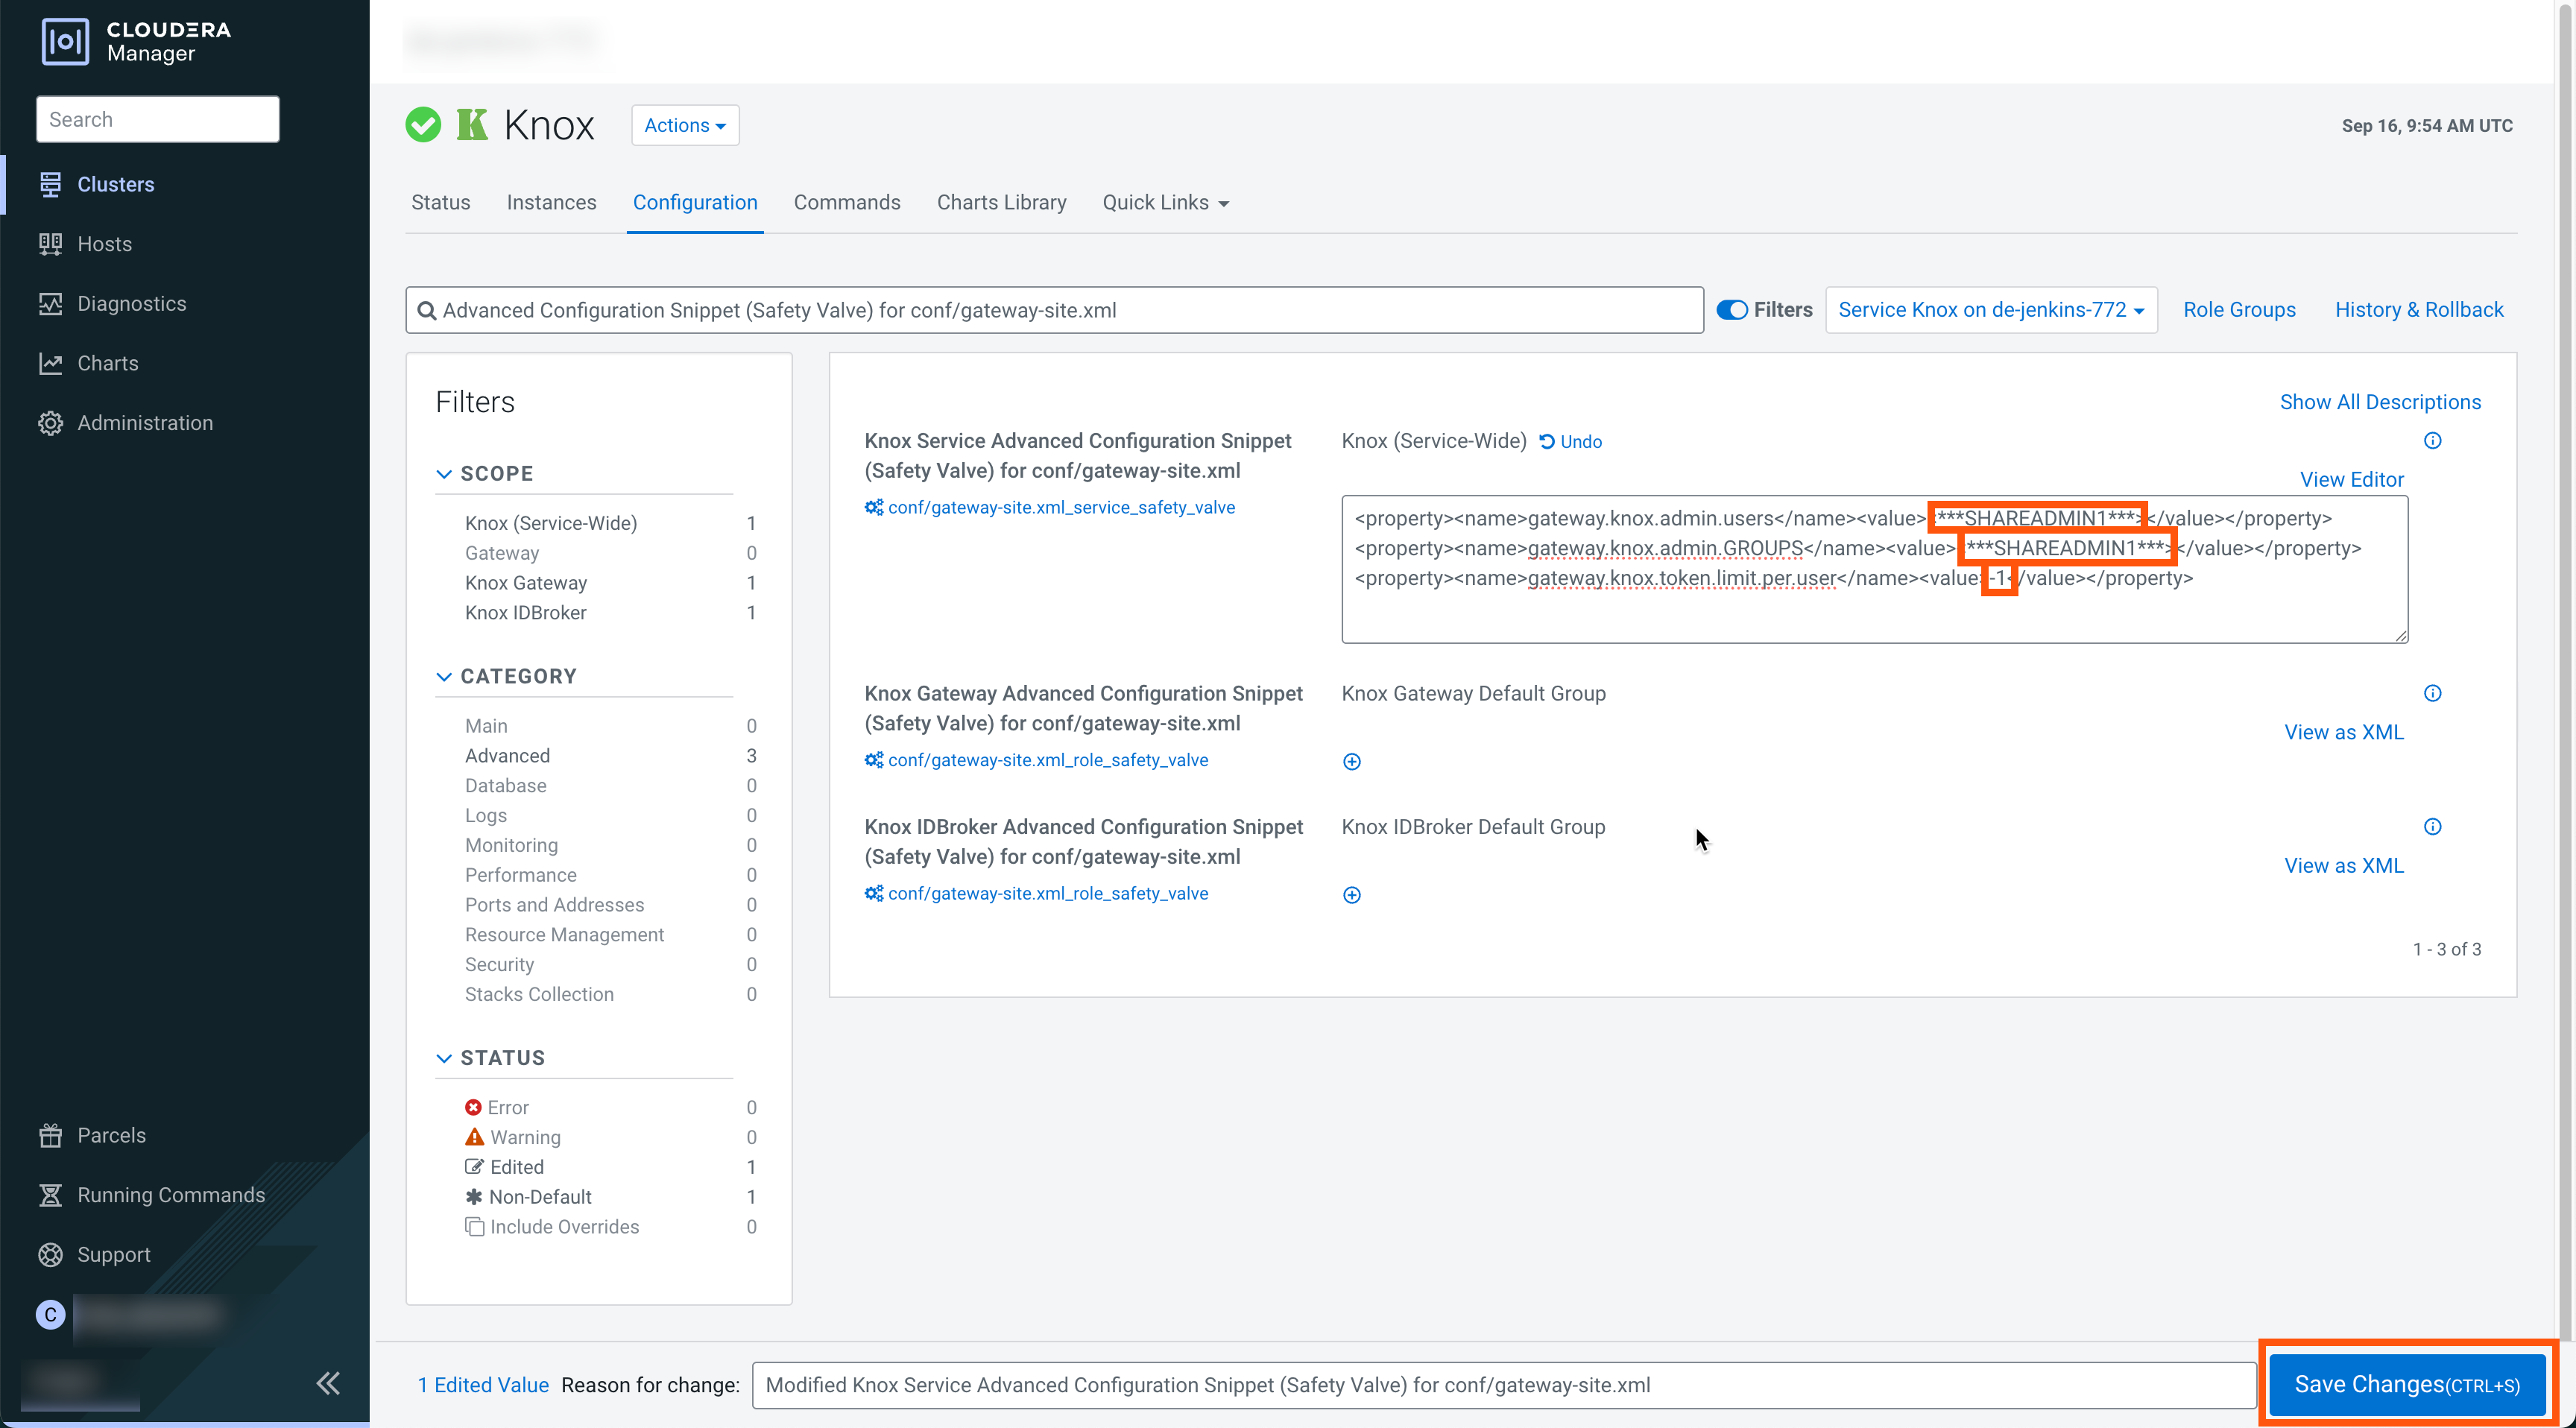Click info icon for Knox Service snippet
The height and width of the screenshot is (1428, 2576).
[x=2432, y=441]
